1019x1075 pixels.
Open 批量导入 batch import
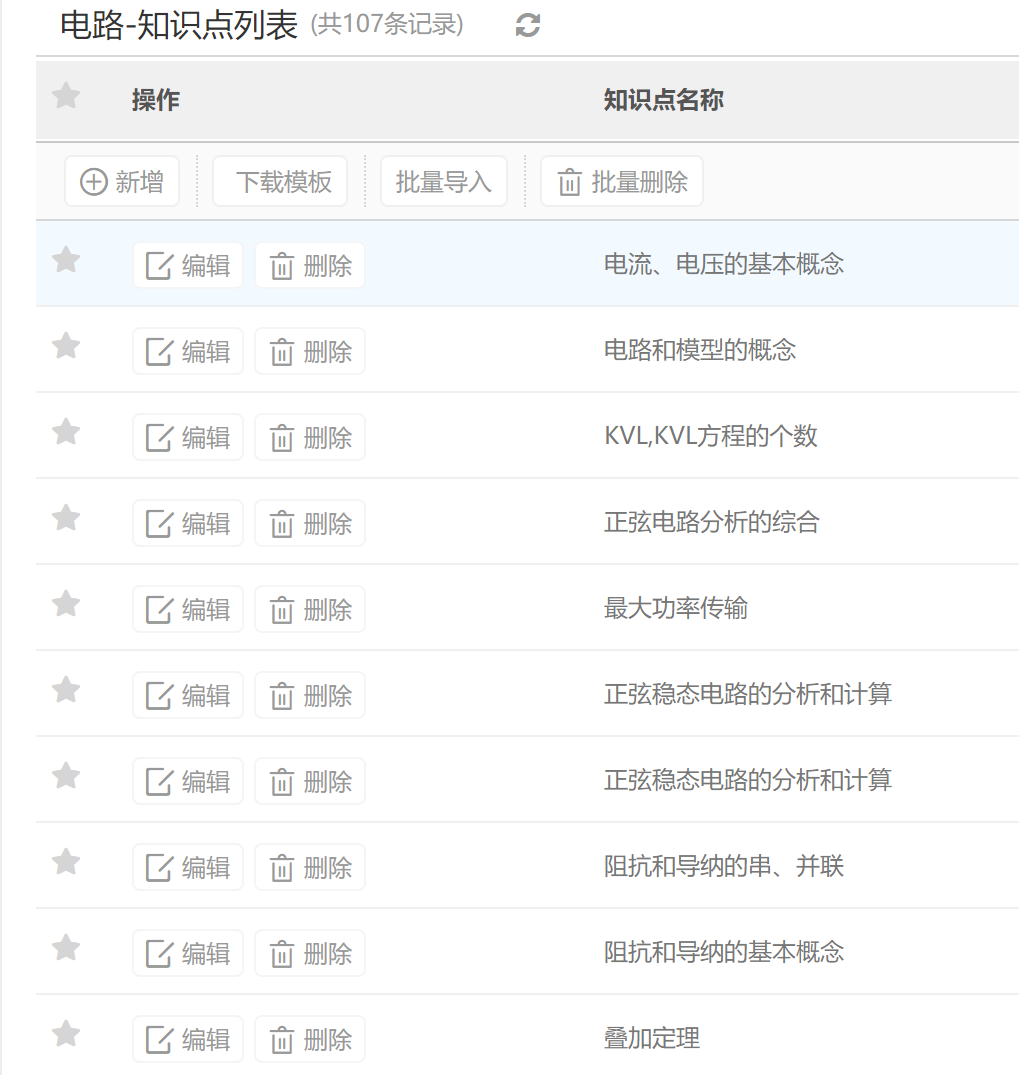point(443,182)
